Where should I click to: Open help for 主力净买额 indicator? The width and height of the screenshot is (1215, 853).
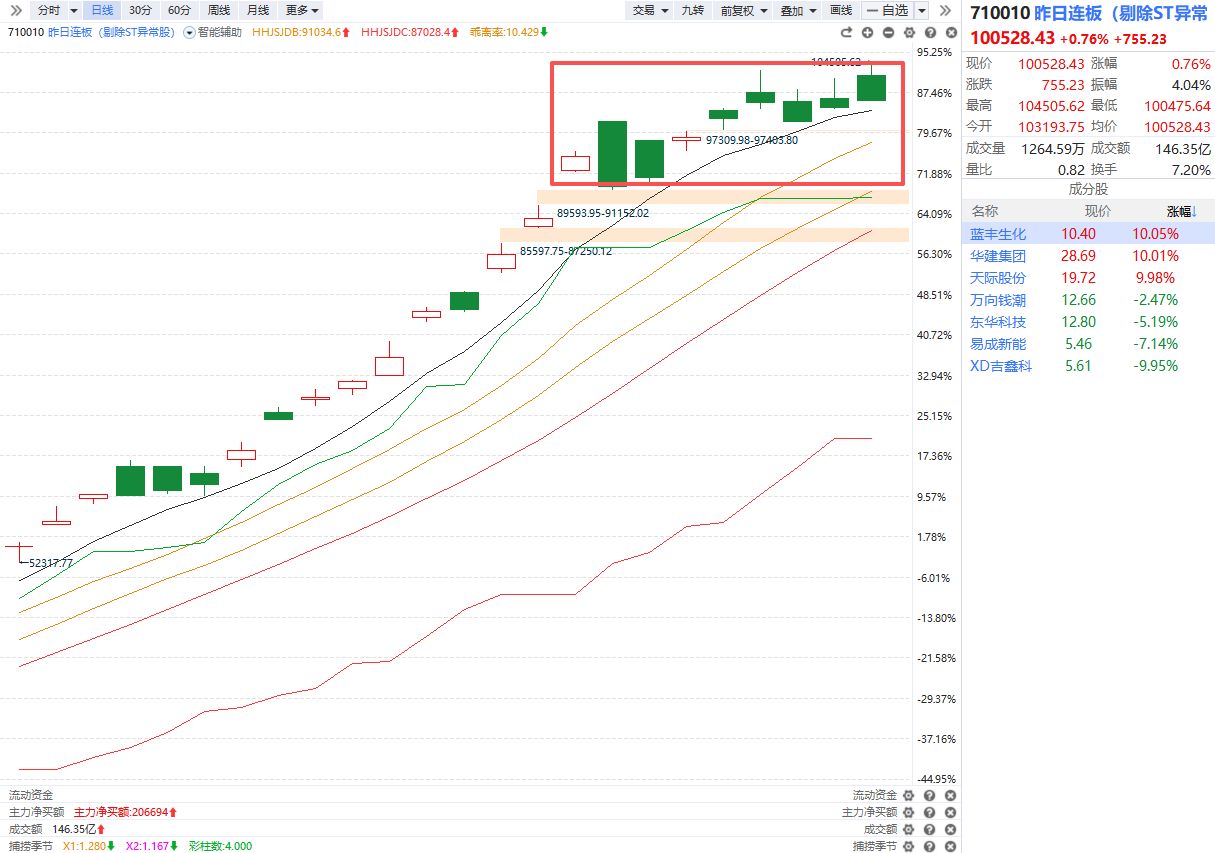tap(929, 812)
